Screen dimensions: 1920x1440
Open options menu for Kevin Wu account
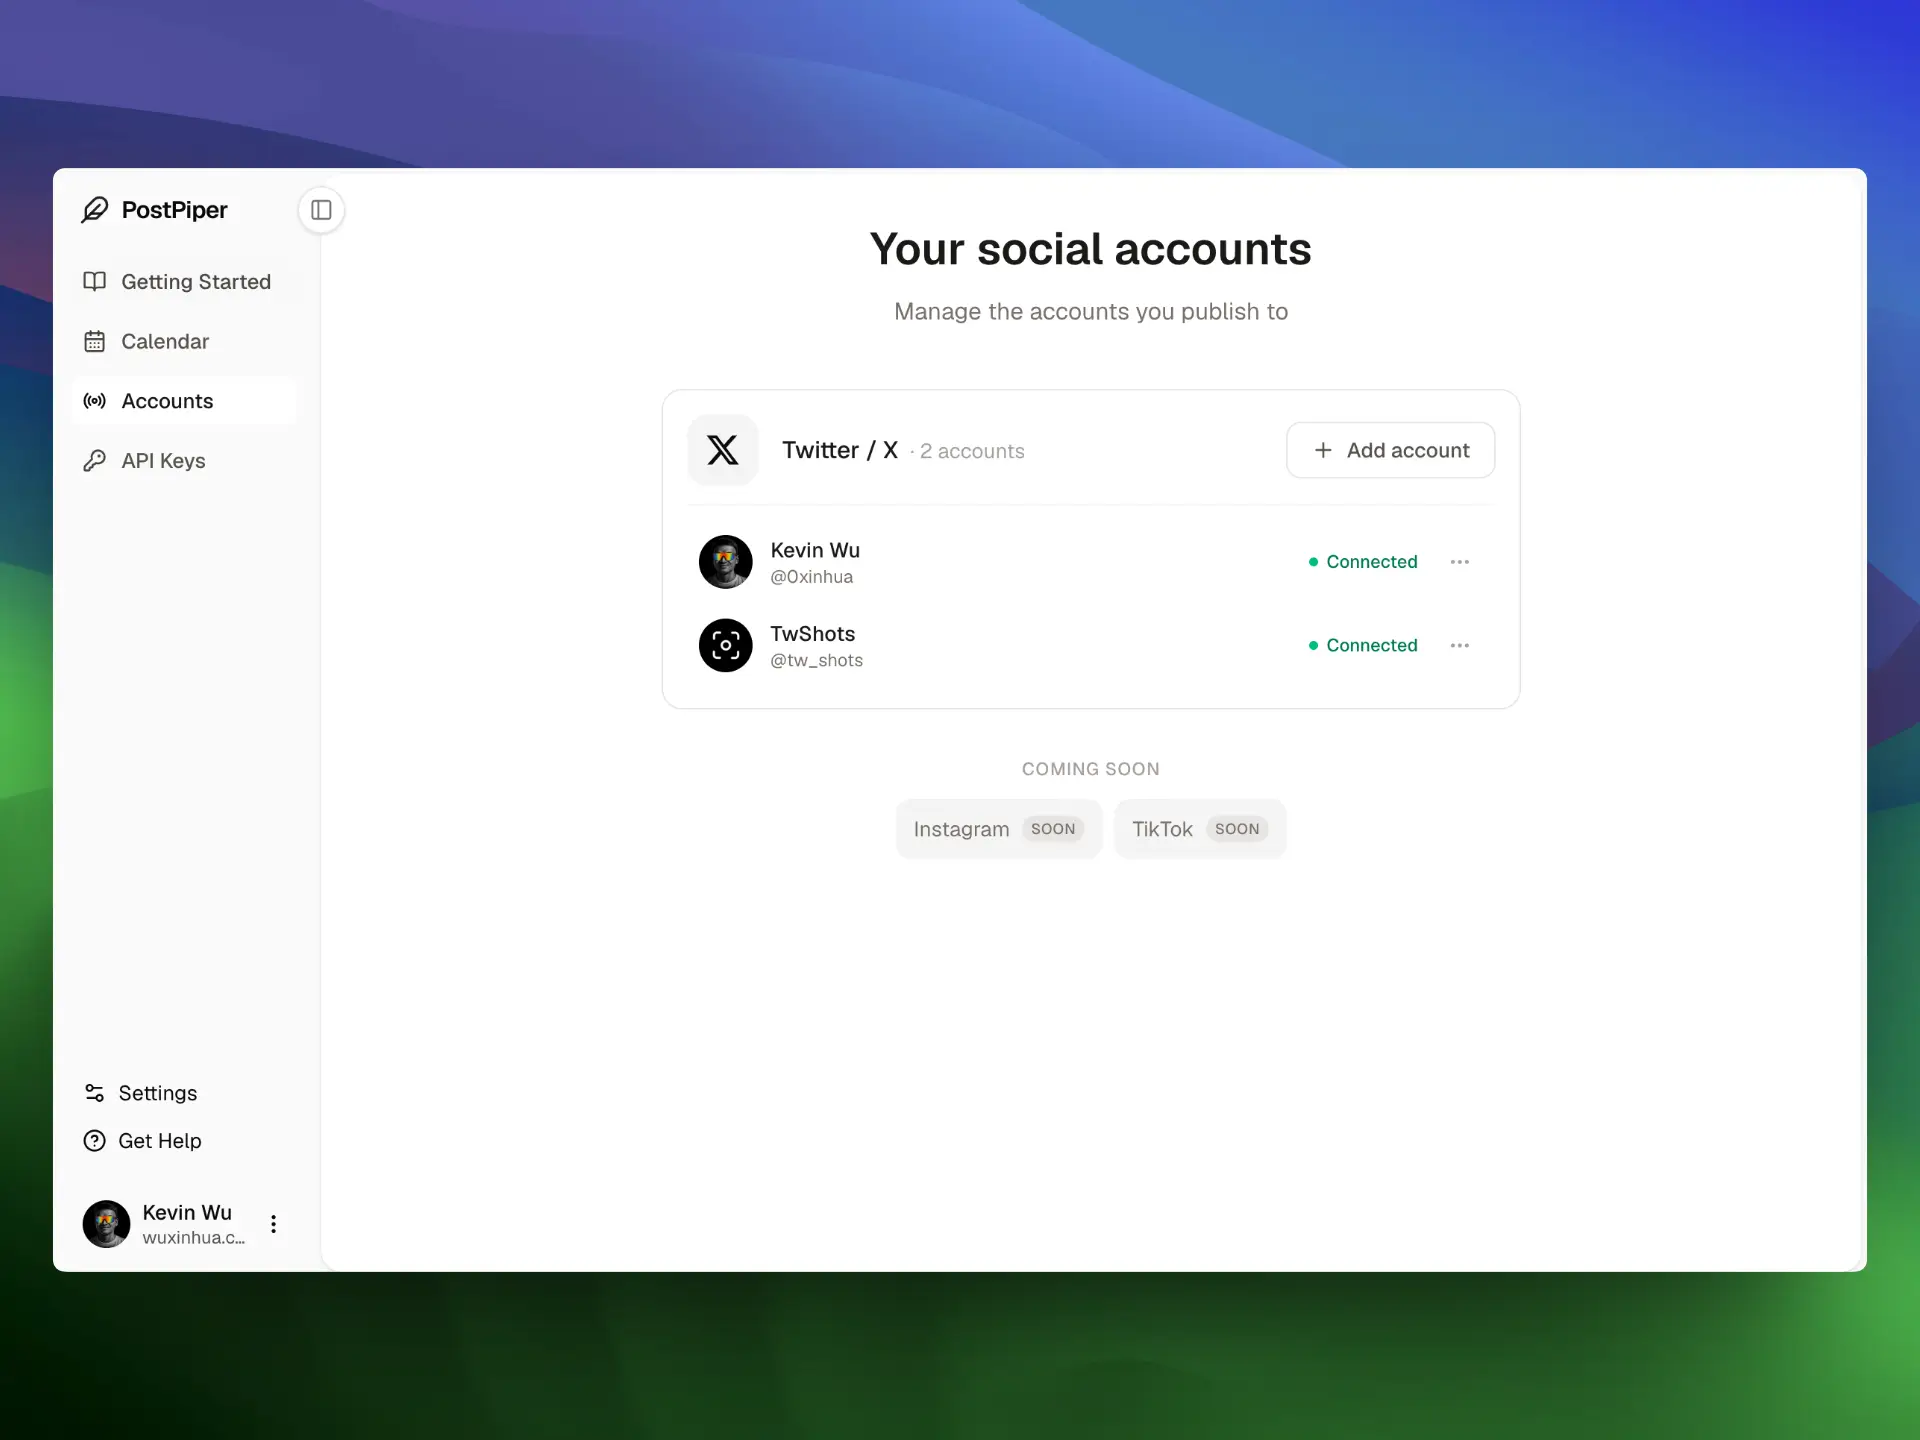(x=1460, y=562)
